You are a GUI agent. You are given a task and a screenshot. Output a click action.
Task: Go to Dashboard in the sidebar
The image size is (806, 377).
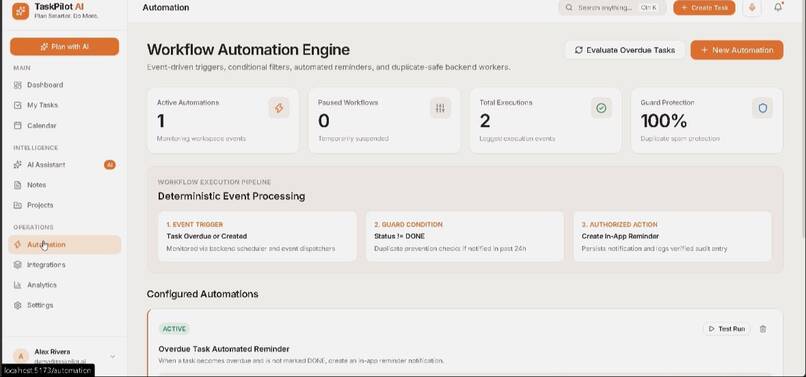64,85
